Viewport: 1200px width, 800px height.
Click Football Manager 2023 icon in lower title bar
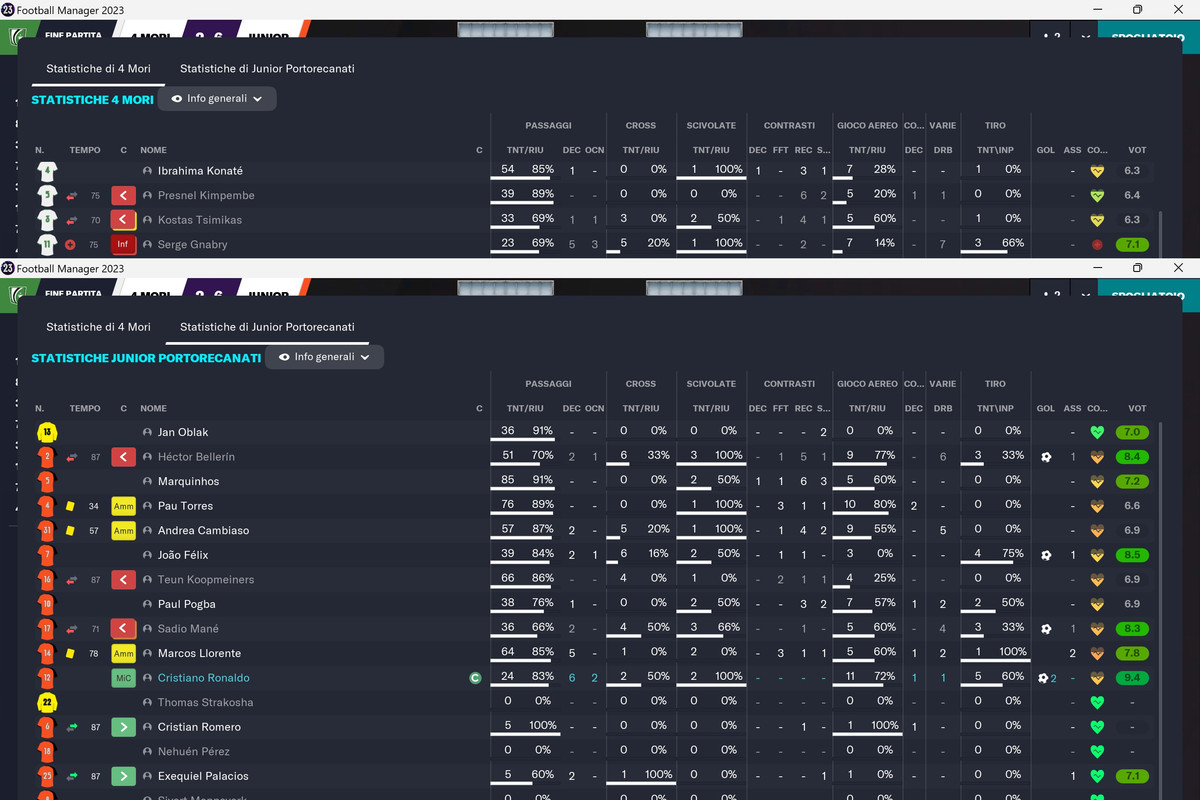point(8,268)
